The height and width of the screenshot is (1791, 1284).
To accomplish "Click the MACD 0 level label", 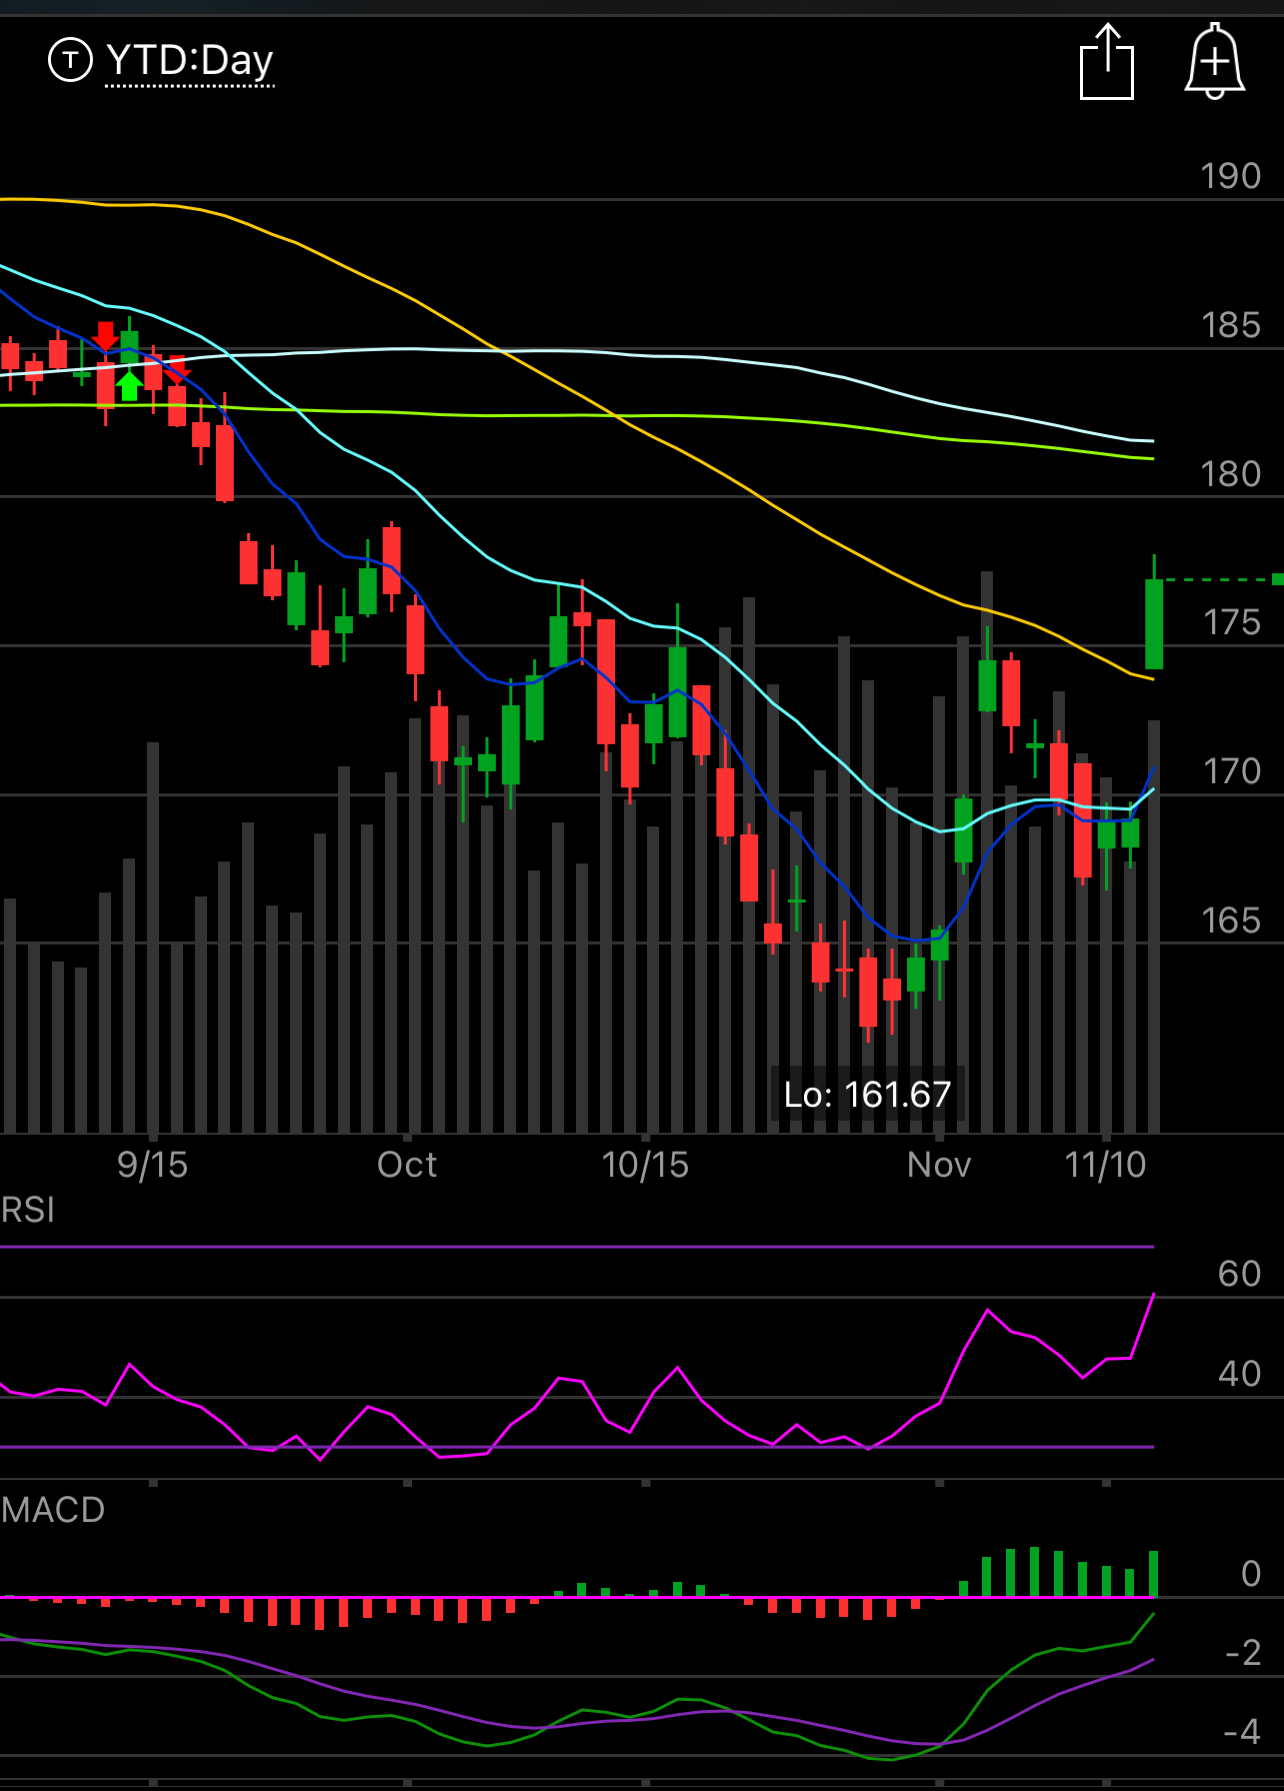I will pos(1251,1574).
